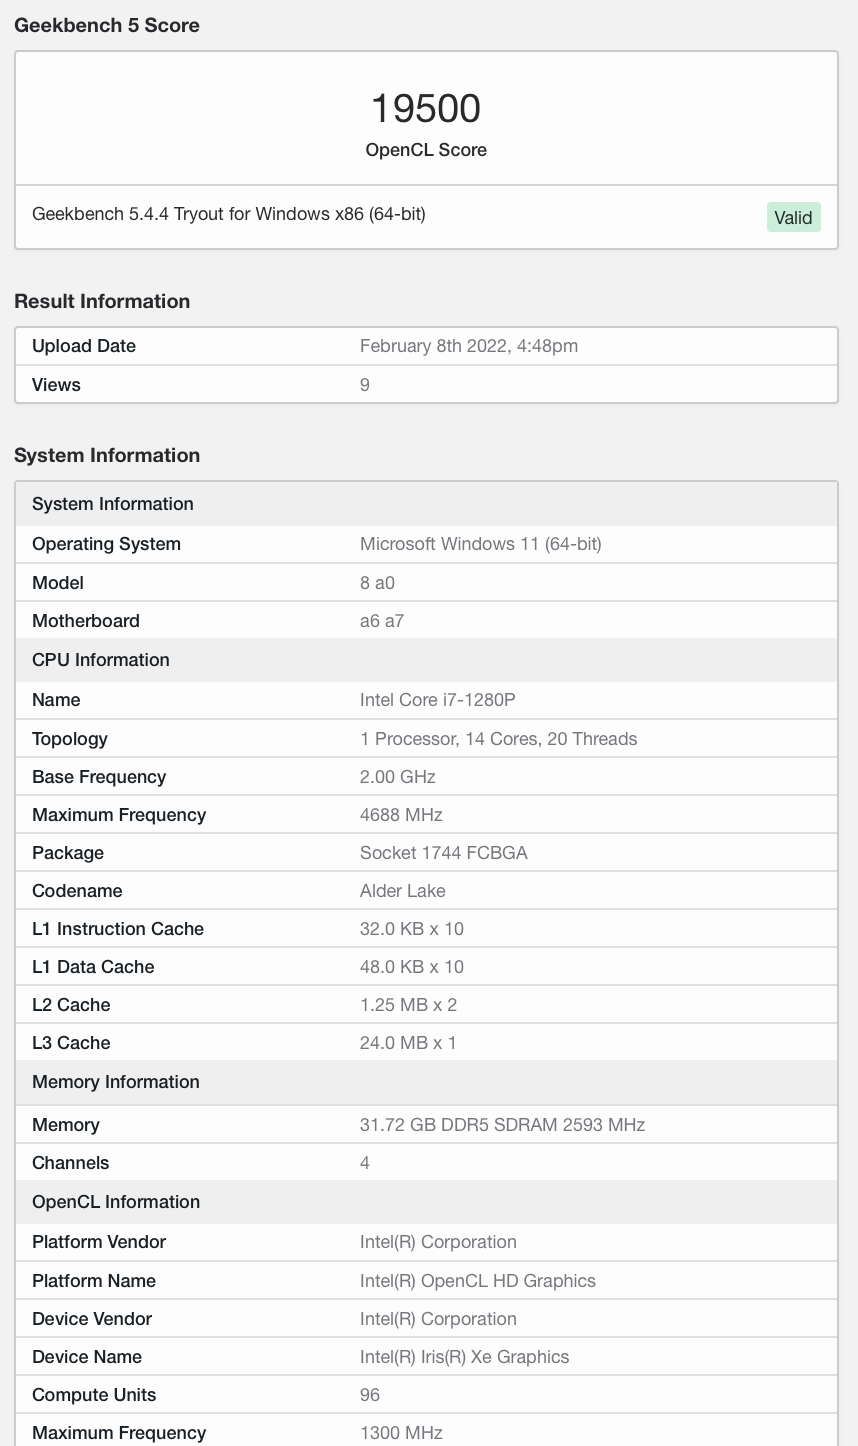Screen dimensions: 858x1446
Task: Click the L3 Cache row label
Action: click(x=71, y=1043)
